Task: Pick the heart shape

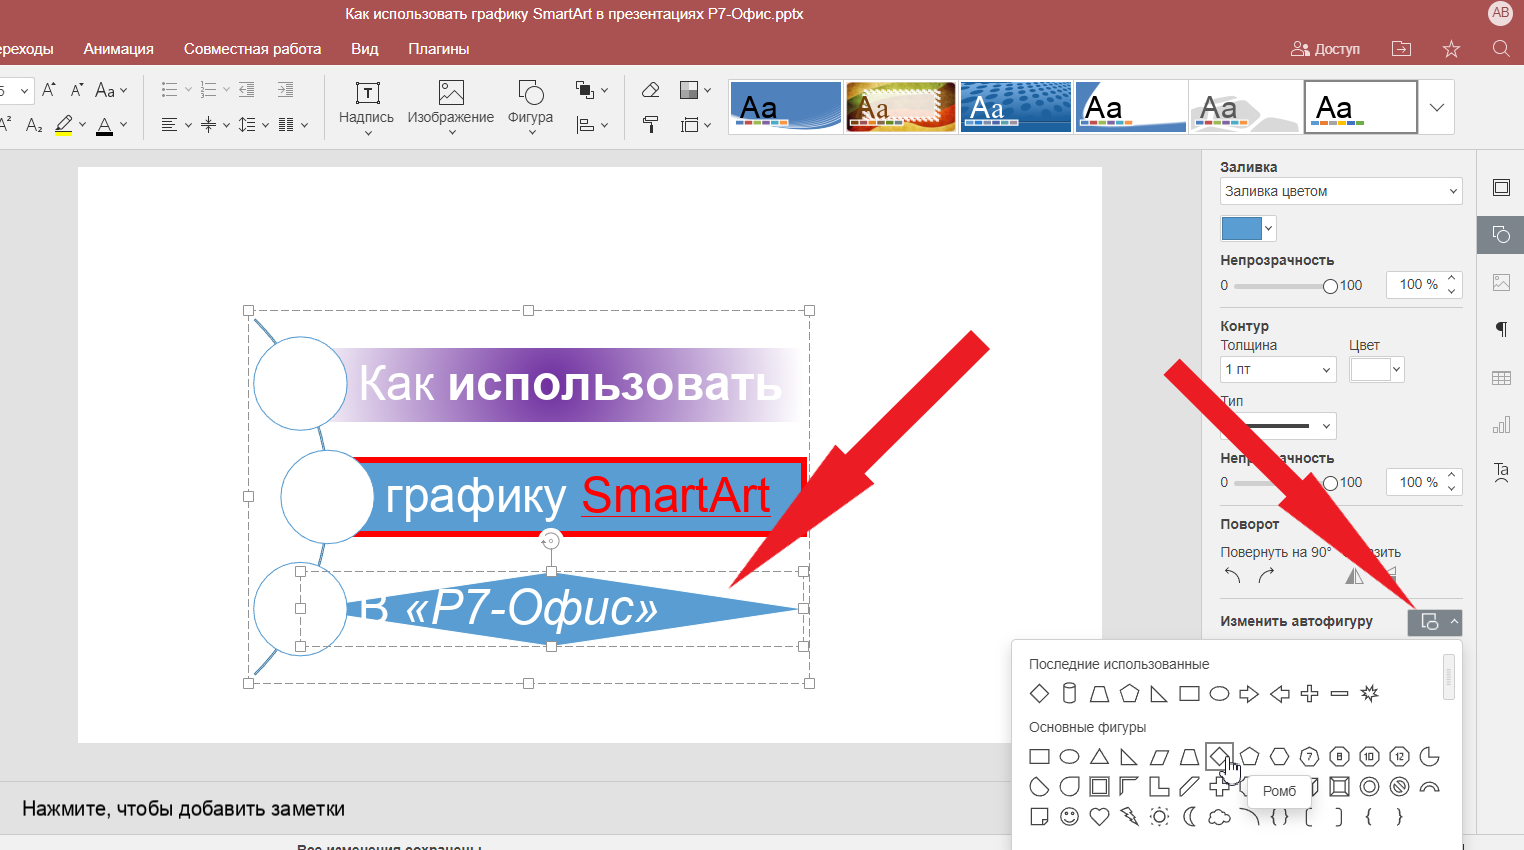Action: pos(1099,817)
